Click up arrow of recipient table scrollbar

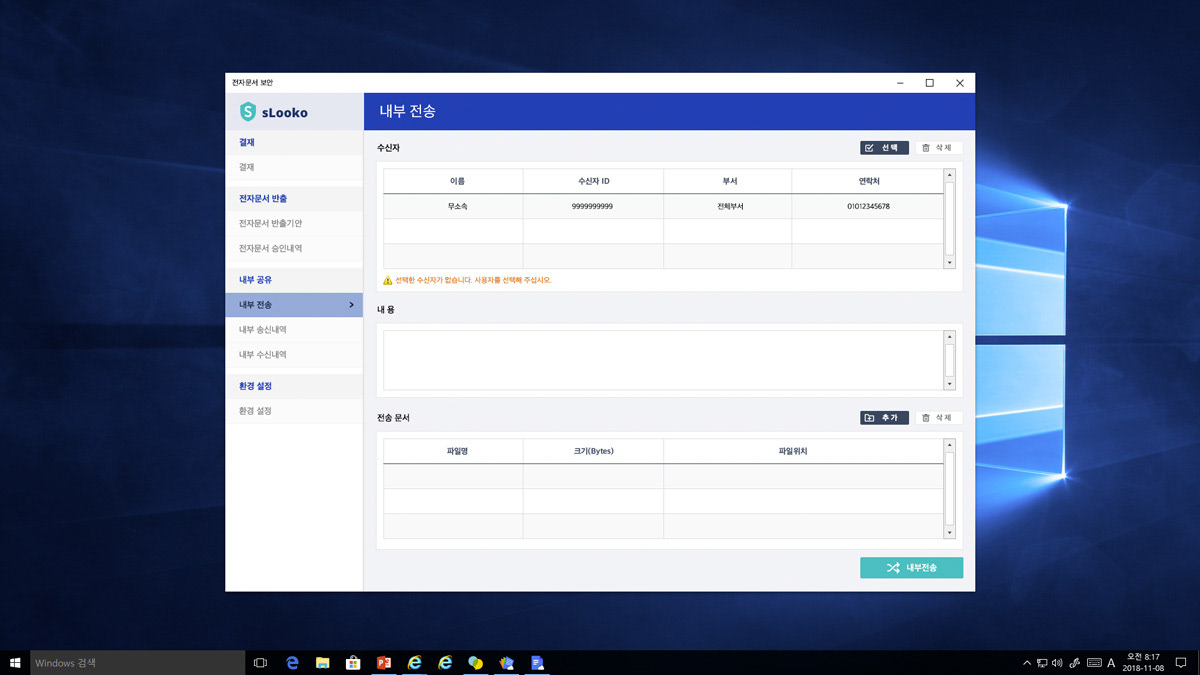coord(950,175)
